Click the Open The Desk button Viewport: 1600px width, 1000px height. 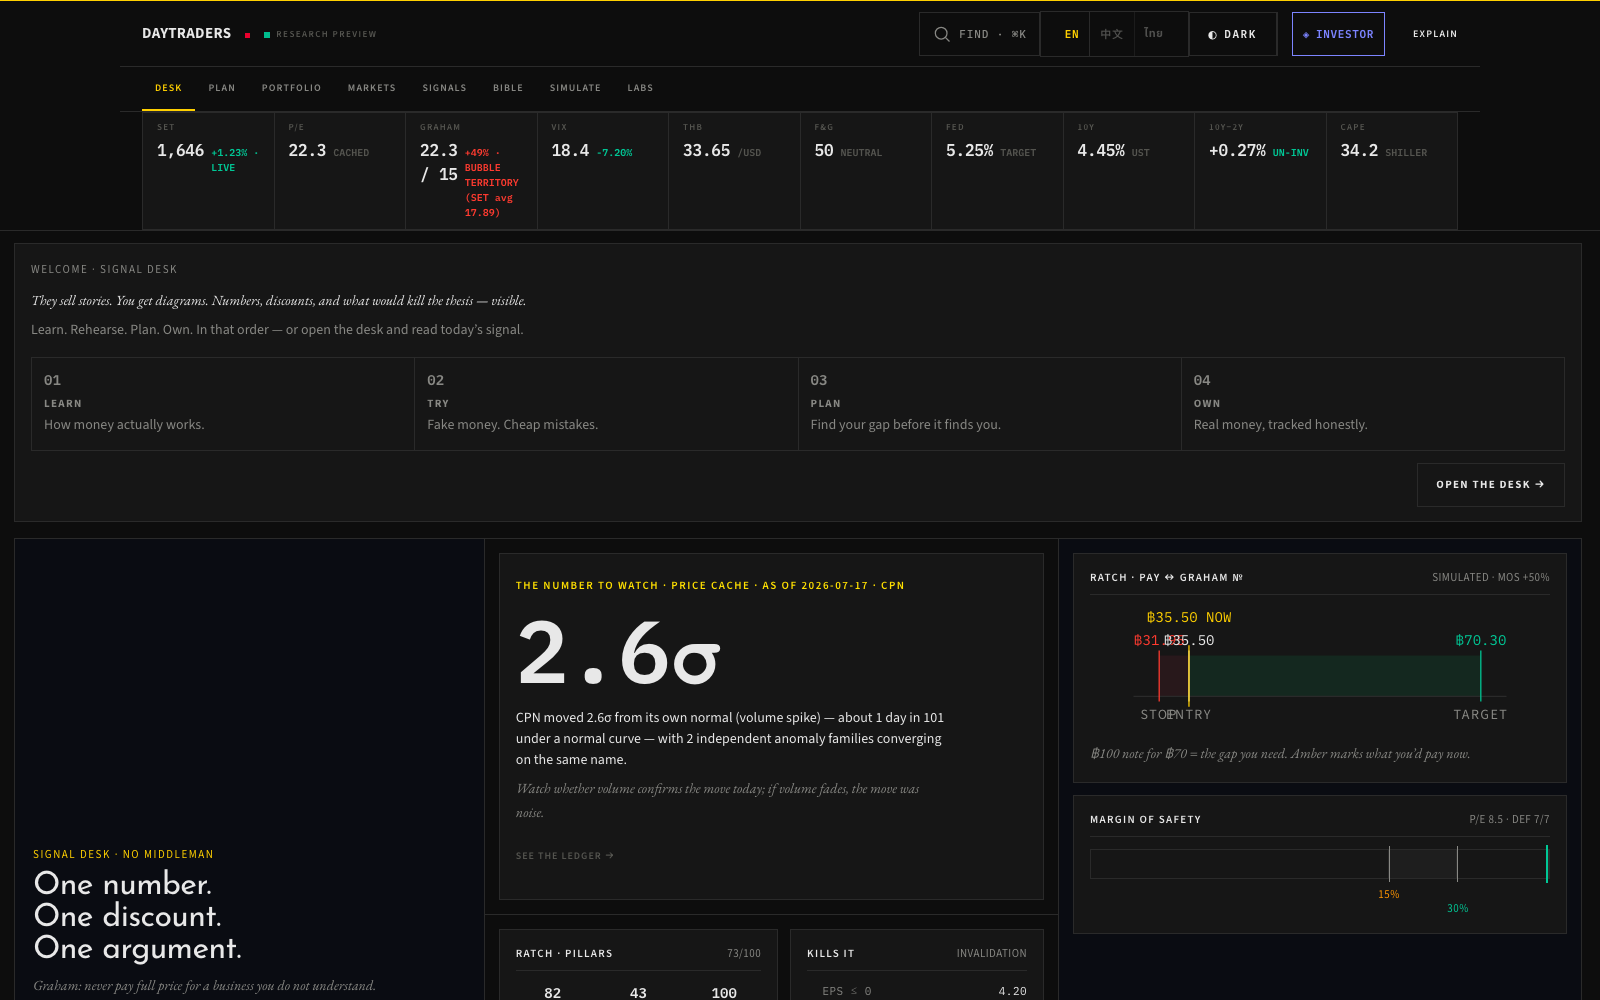tap(1490, 485)
